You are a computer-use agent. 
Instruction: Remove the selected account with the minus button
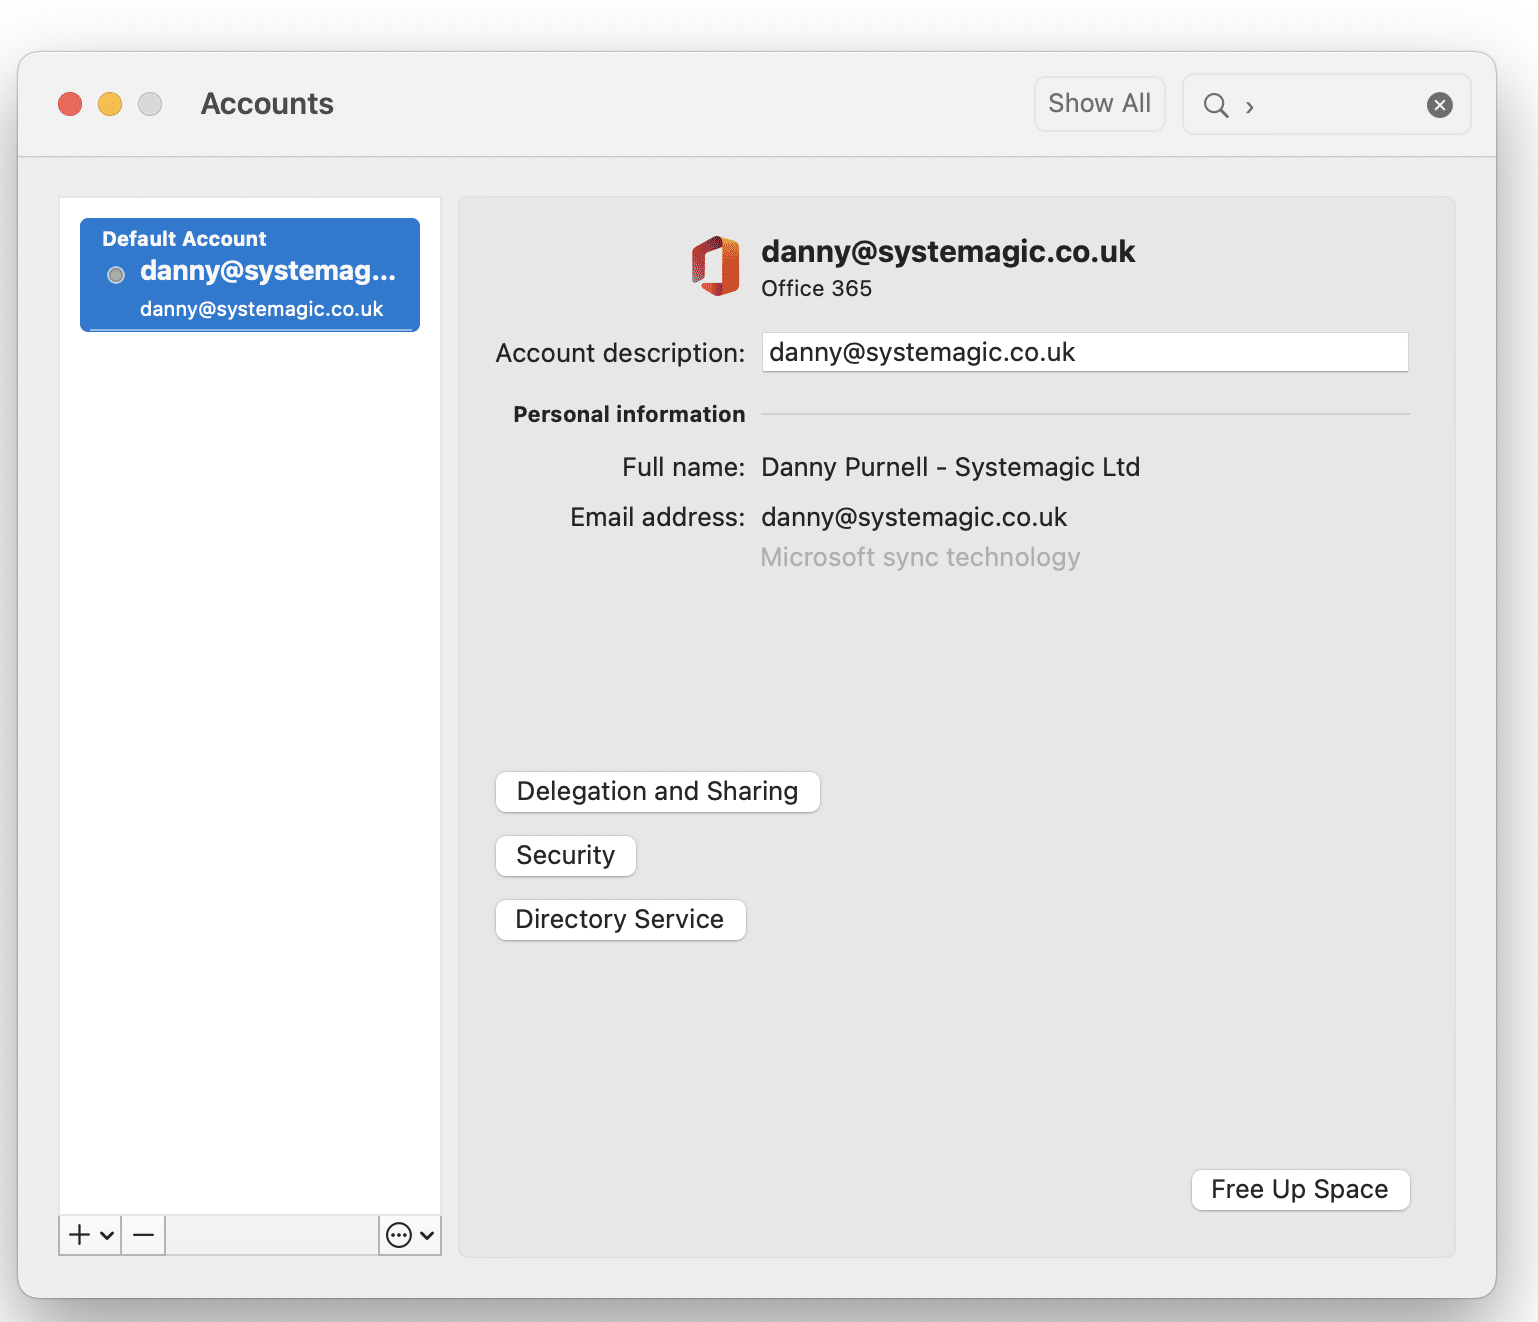point(144,1235)
